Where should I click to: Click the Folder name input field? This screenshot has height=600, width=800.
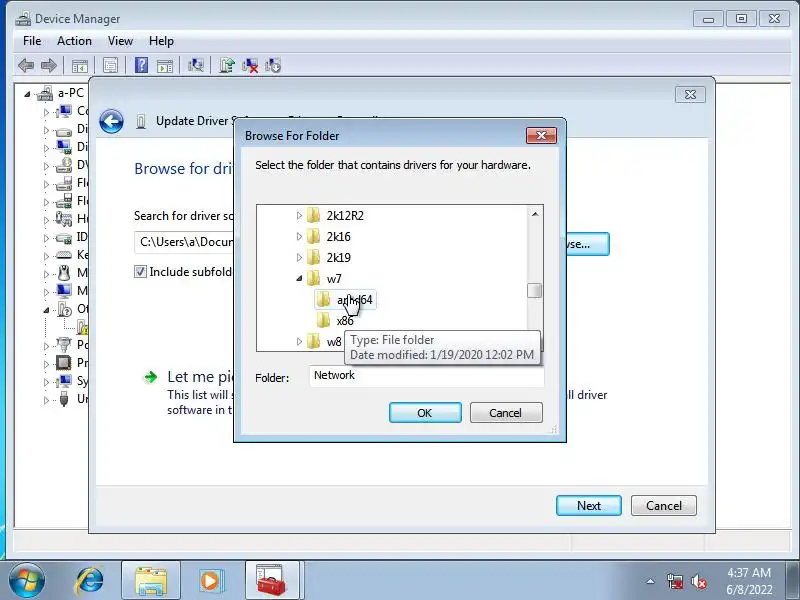pyautogui.click(x=427, y=376)
